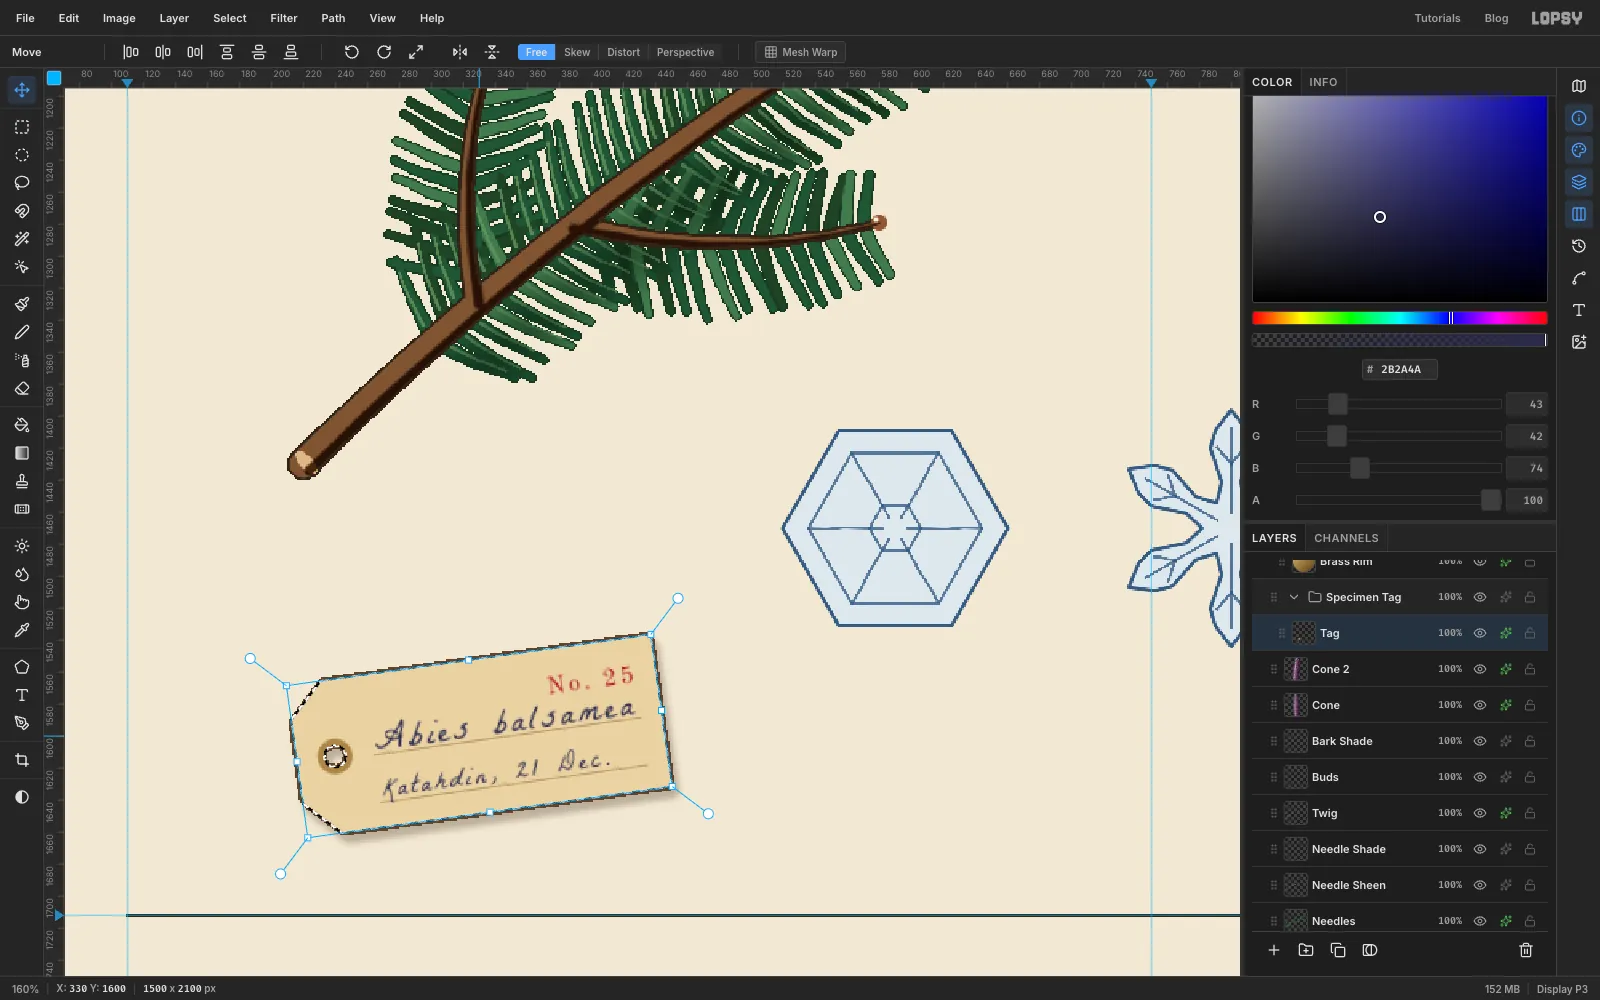
Task: Choose the Lasso selection tool
Action: [22, 183]
